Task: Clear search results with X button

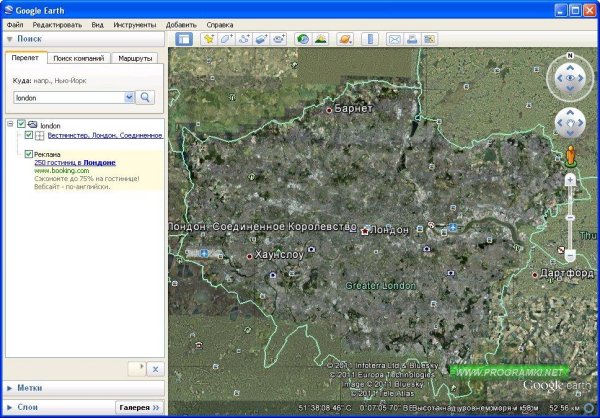Action: click(x=155, y=369)
